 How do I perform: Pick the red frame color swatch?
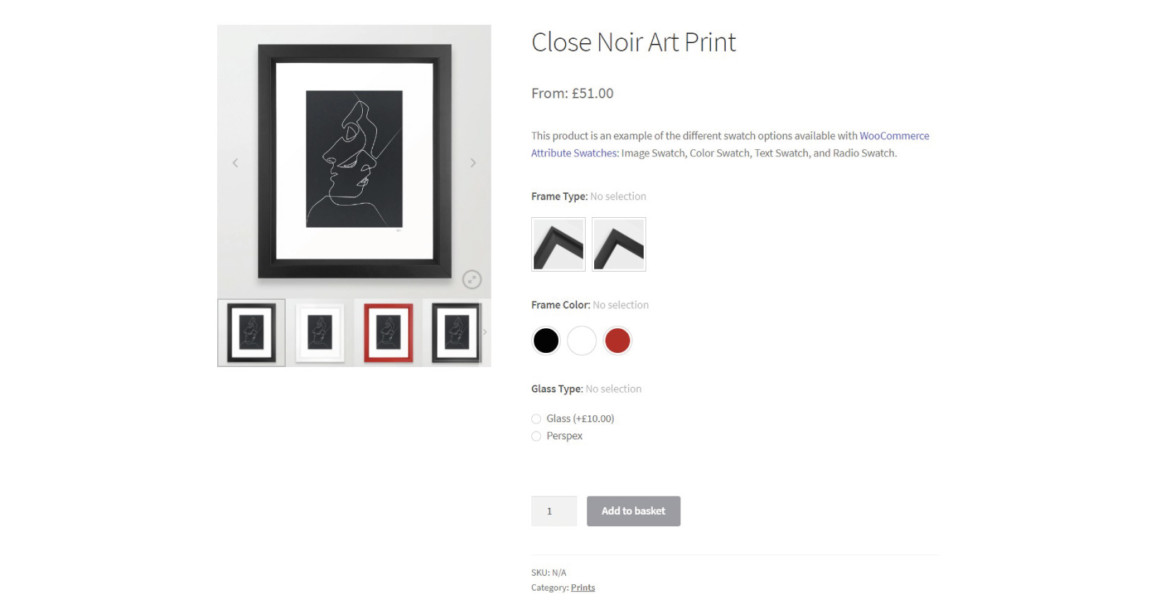click(617, 341)
